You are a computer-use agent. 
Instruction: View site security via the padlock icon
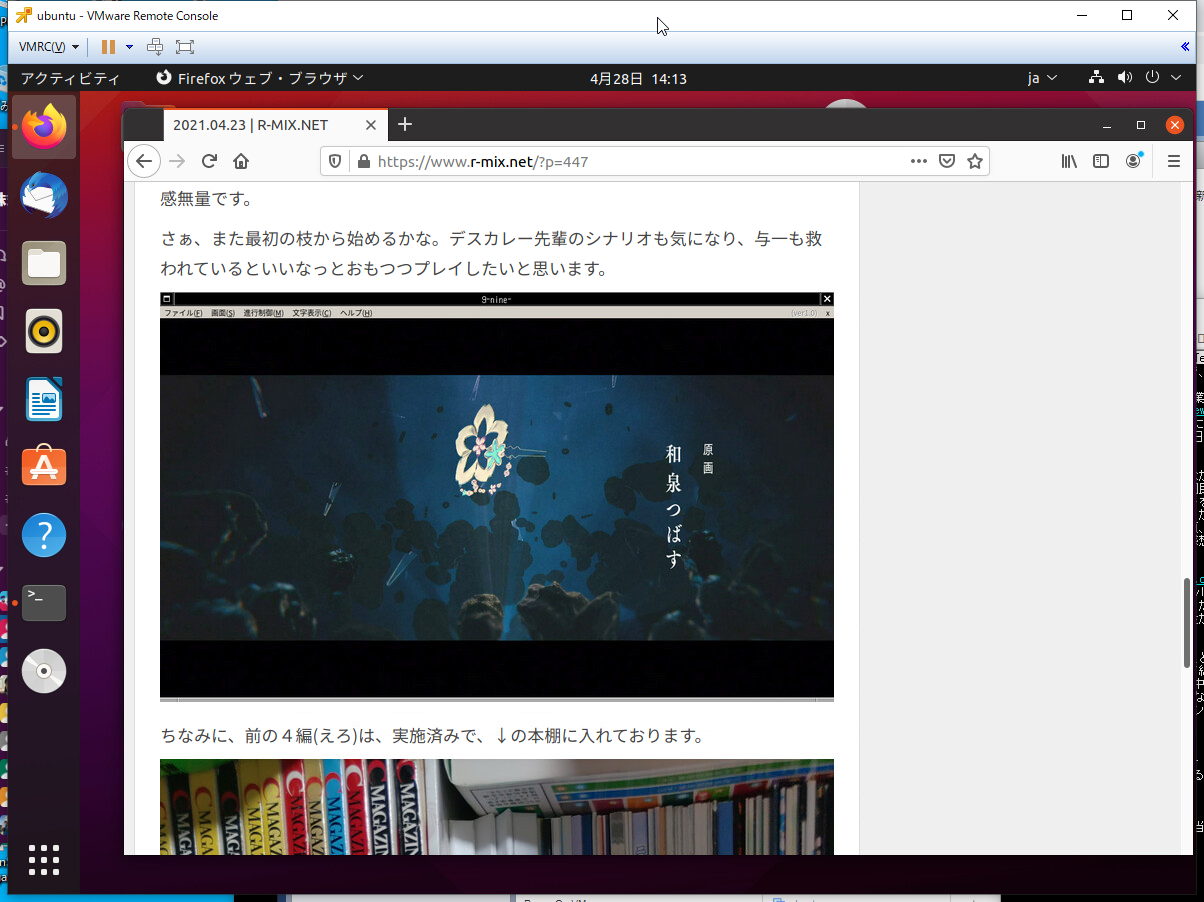tap(363, 161)
